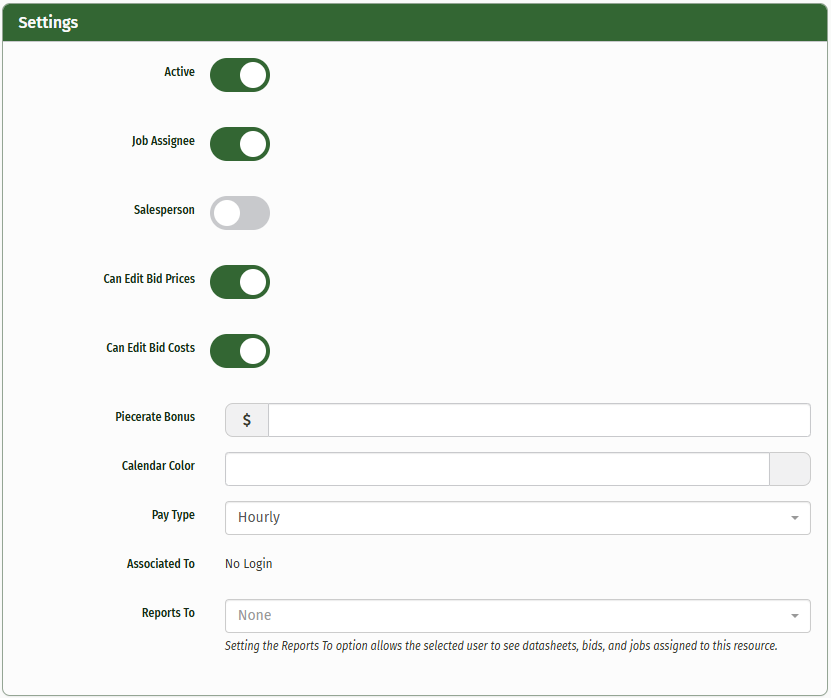Toggle the Active switch off

pos(240,75)
